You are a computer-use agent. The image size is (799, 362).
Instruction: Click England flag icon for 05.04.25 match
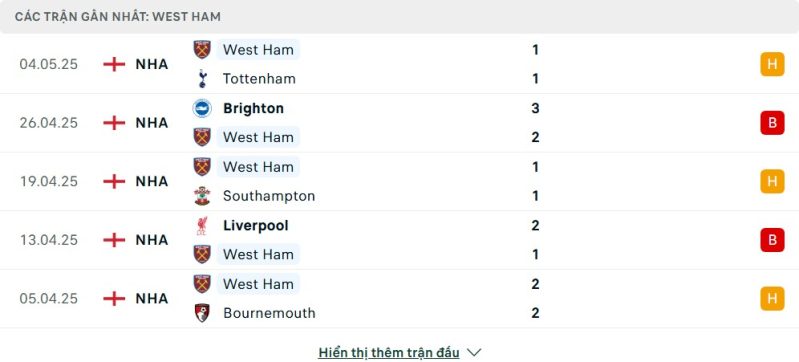pyautogui.click(x=114, y=298)
